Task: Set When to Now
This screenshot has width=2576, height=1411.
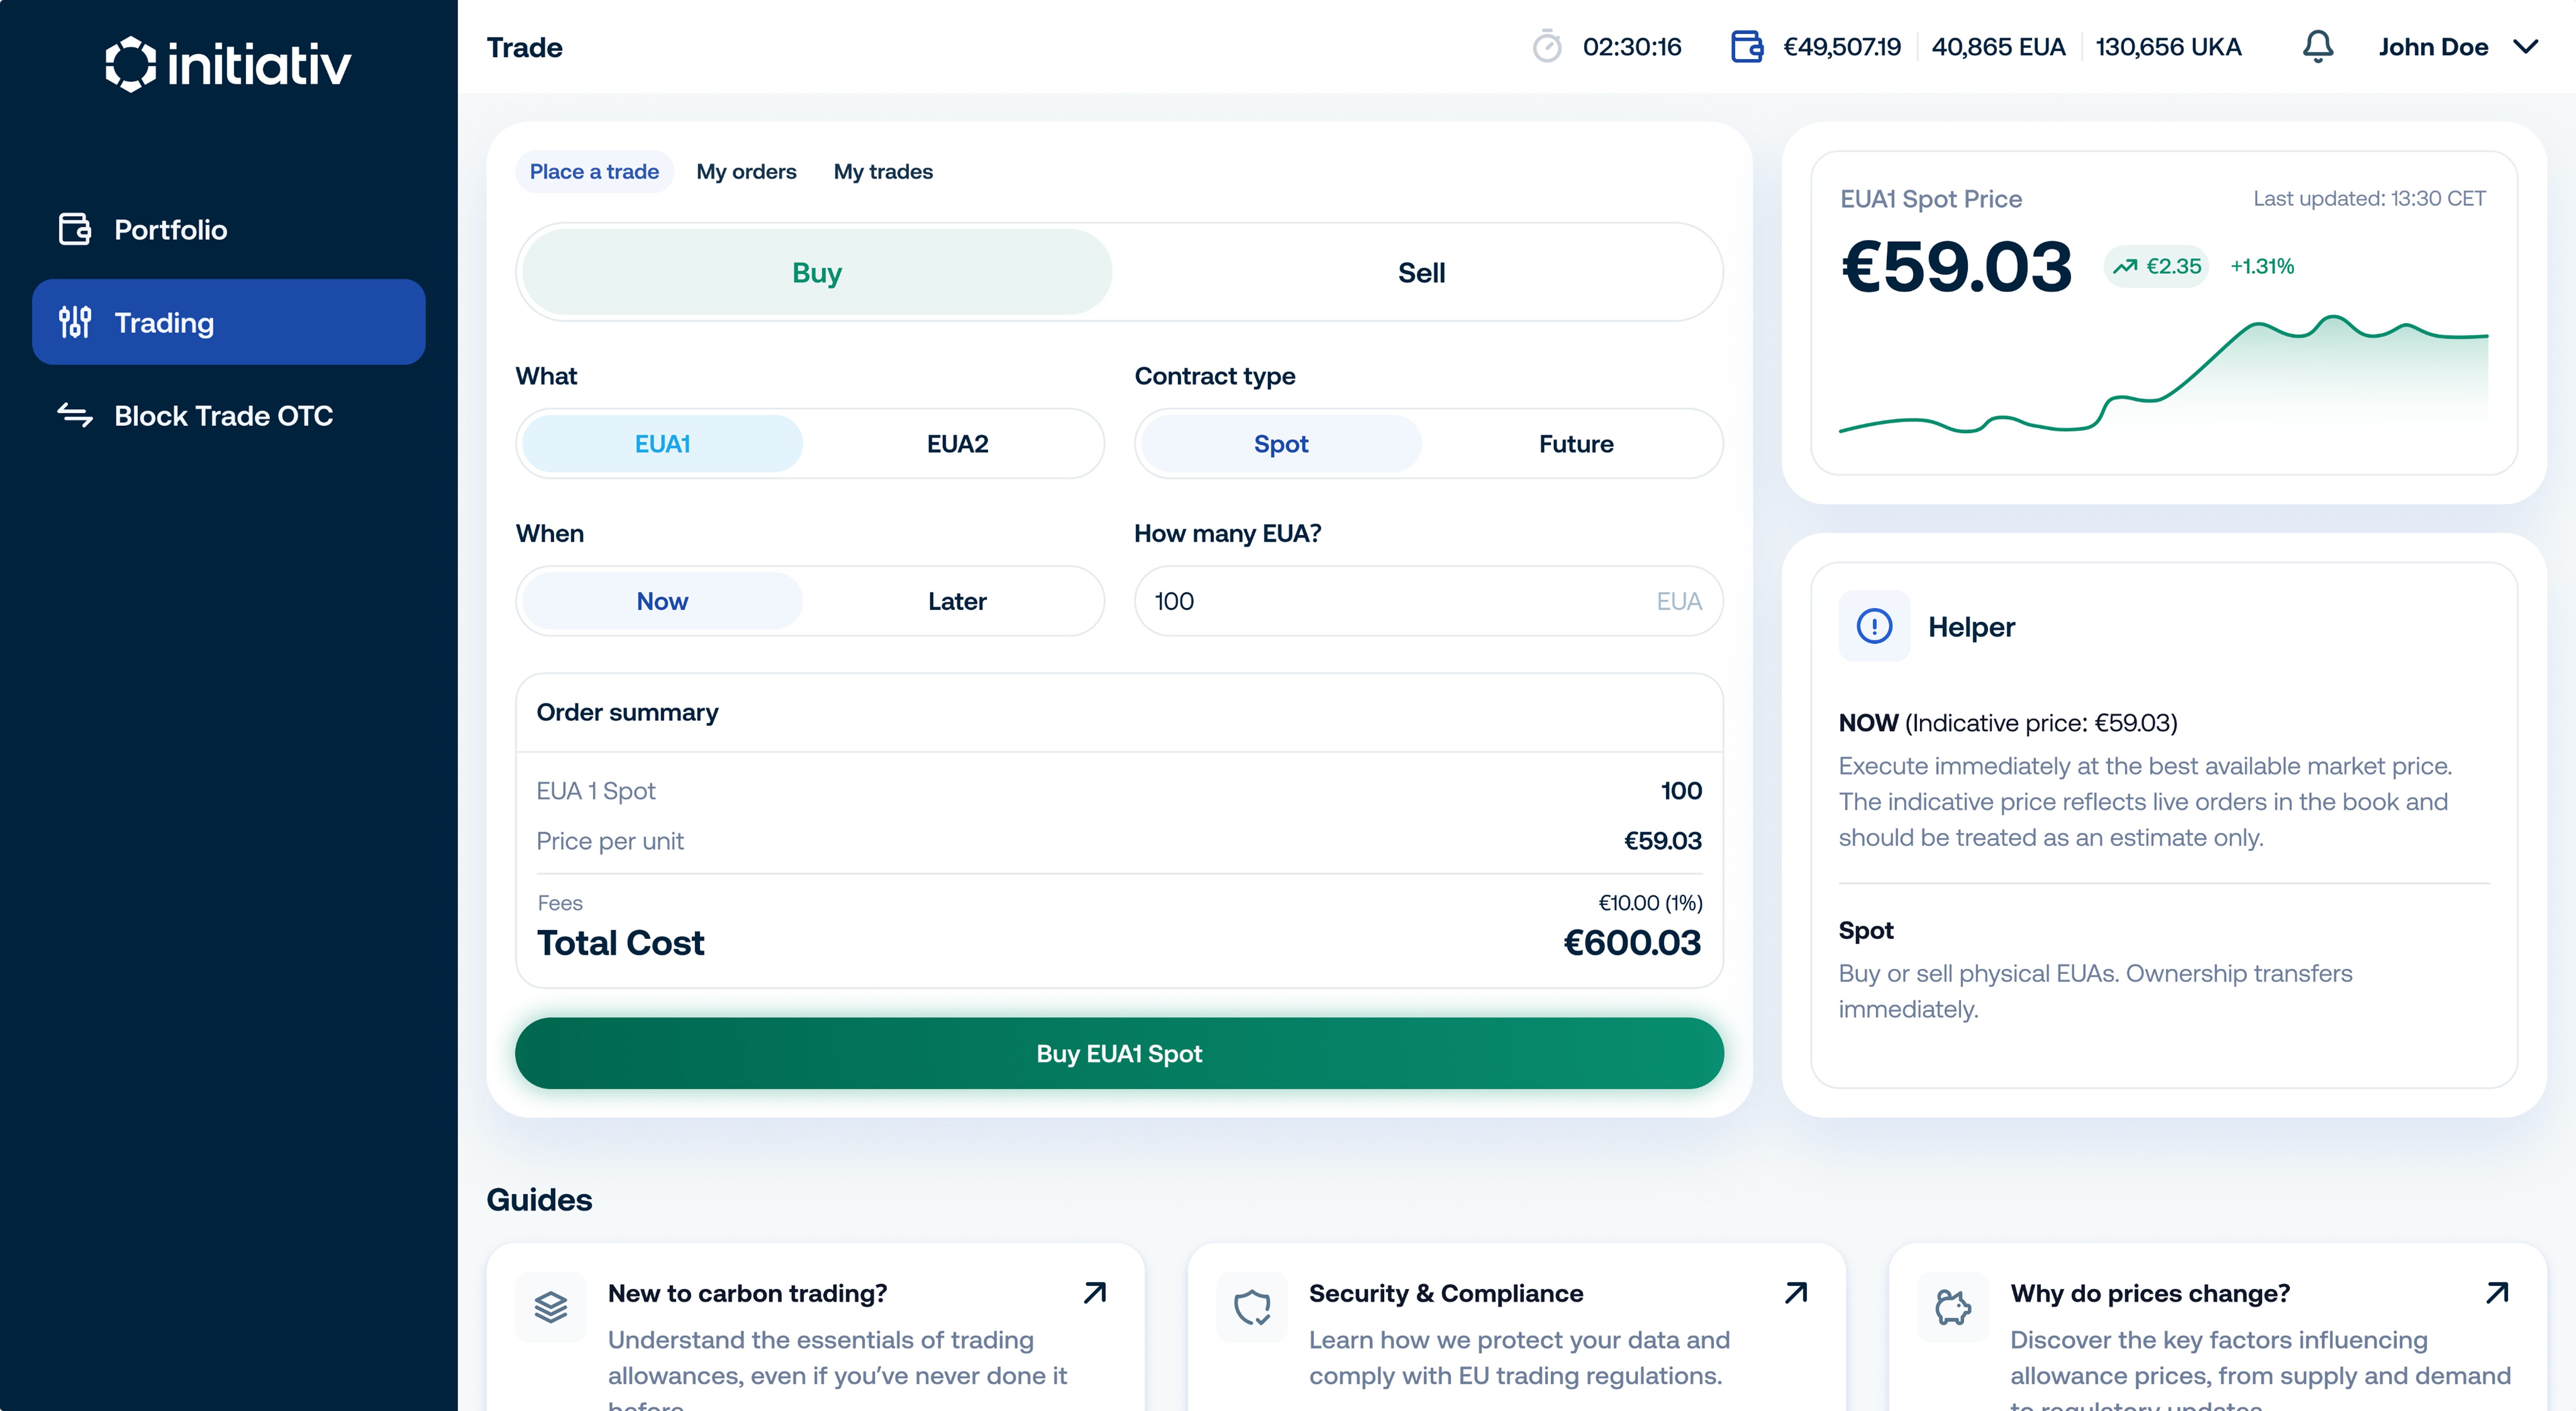Action: pos(662,601)
